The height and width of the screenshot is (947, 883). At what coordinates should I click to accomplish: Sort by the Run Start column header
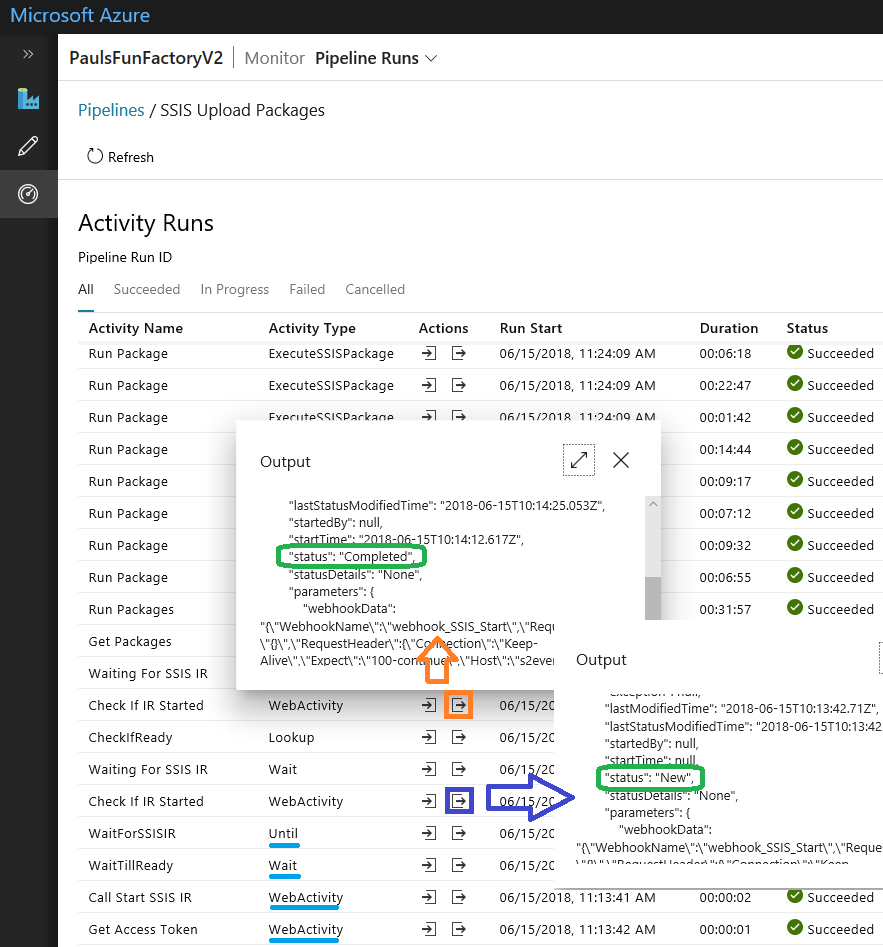[x=531, y=328]
